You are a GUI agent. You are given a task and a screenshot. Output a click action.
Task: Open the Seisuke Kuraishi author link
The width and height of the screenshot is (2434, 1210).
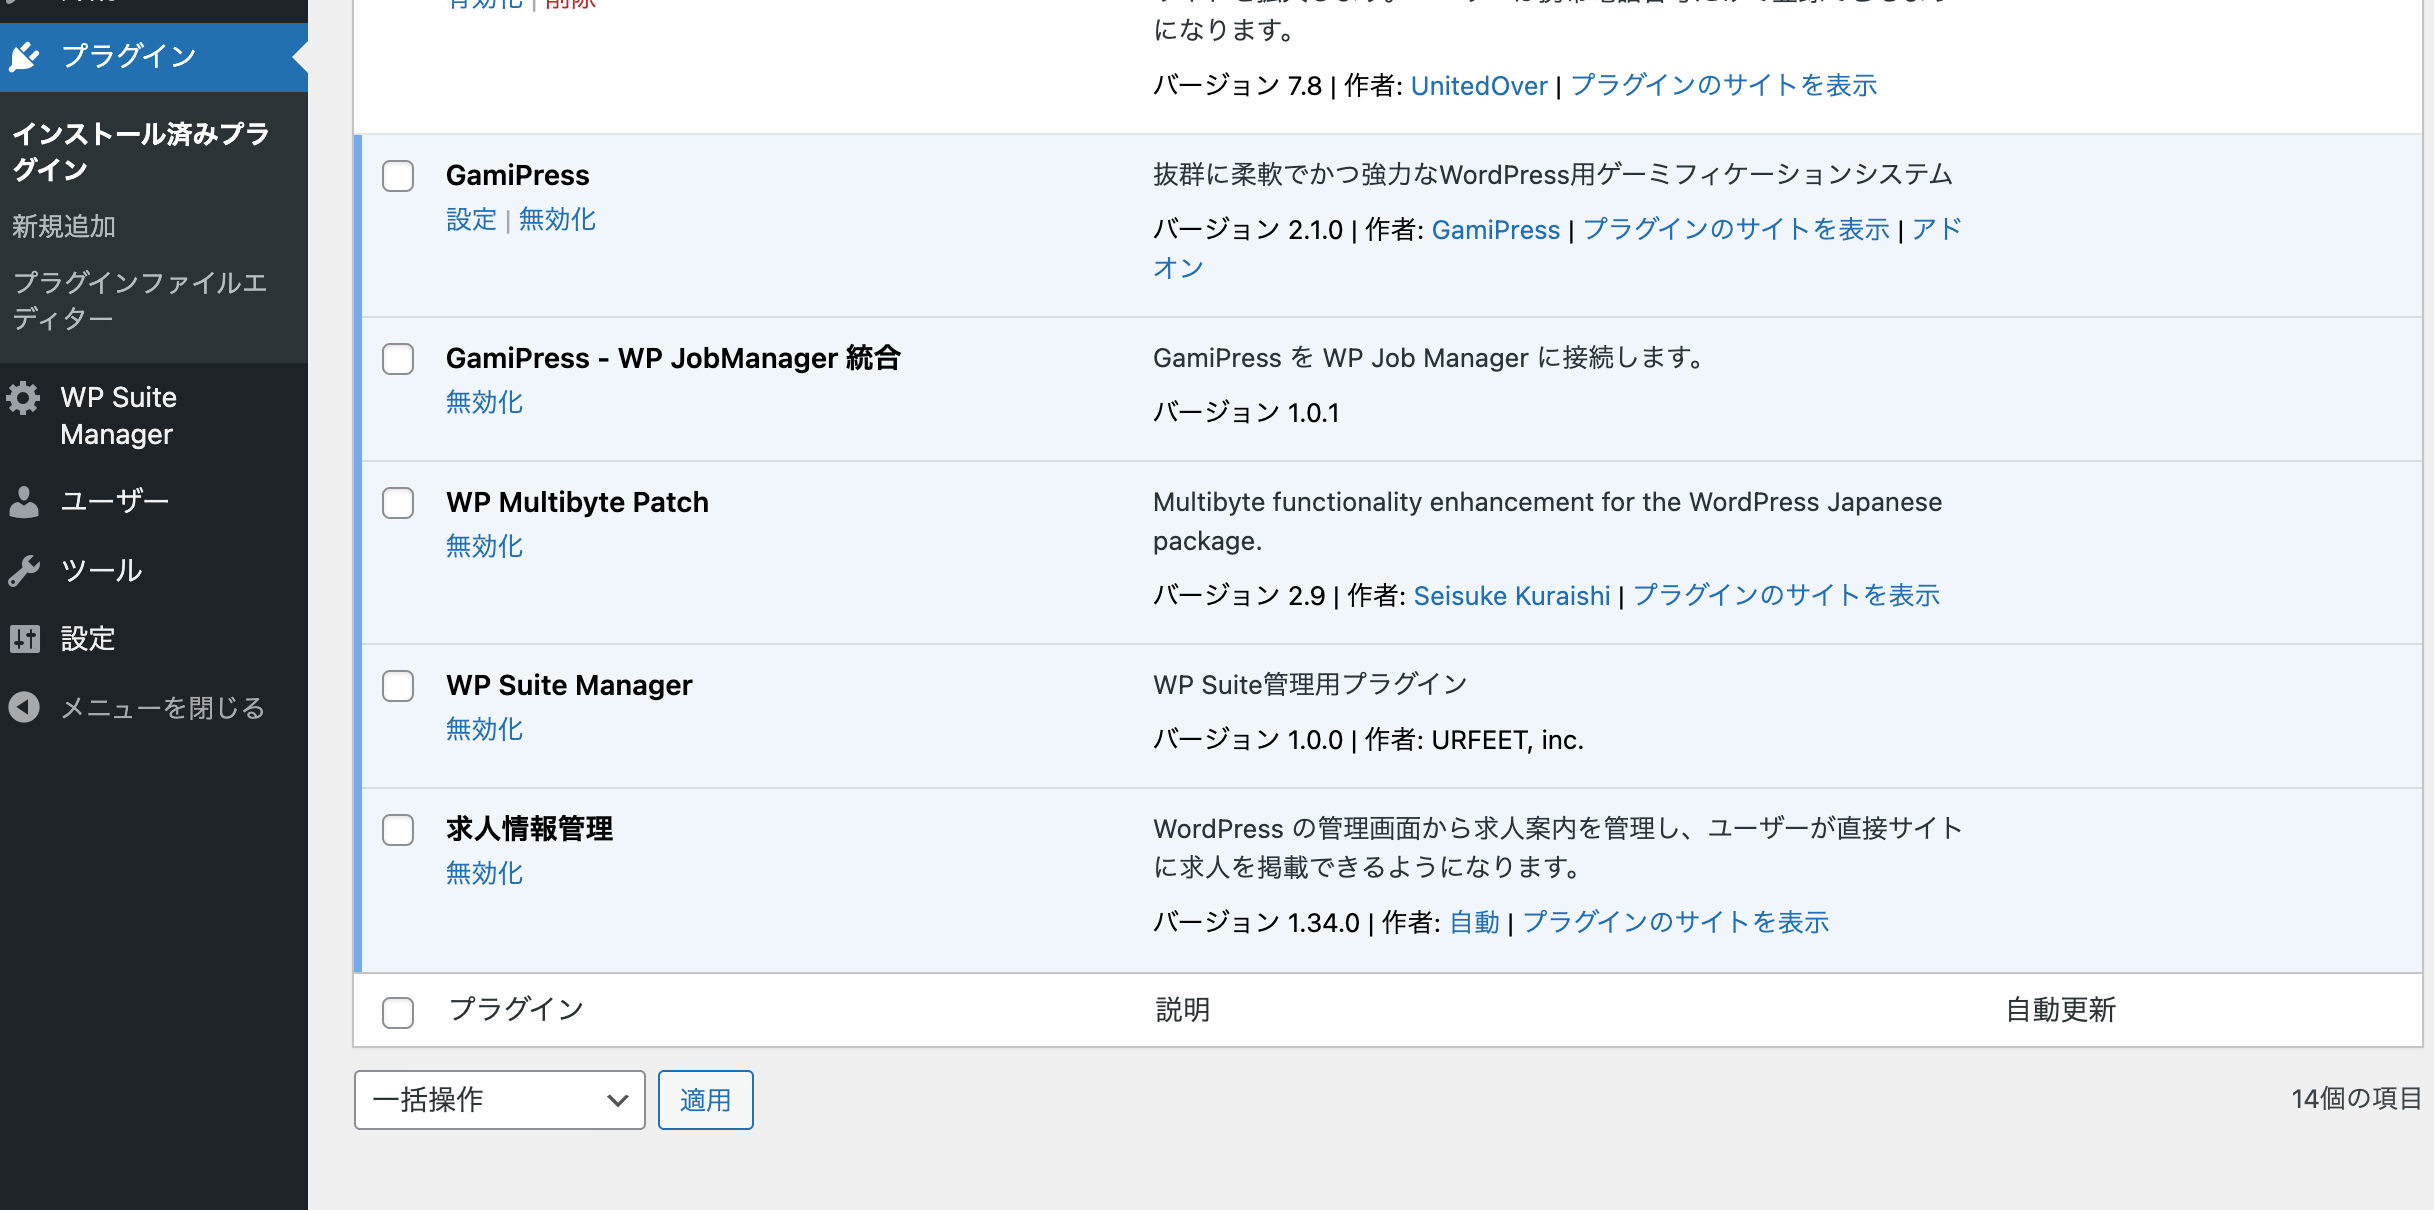tap(1512, 596)
